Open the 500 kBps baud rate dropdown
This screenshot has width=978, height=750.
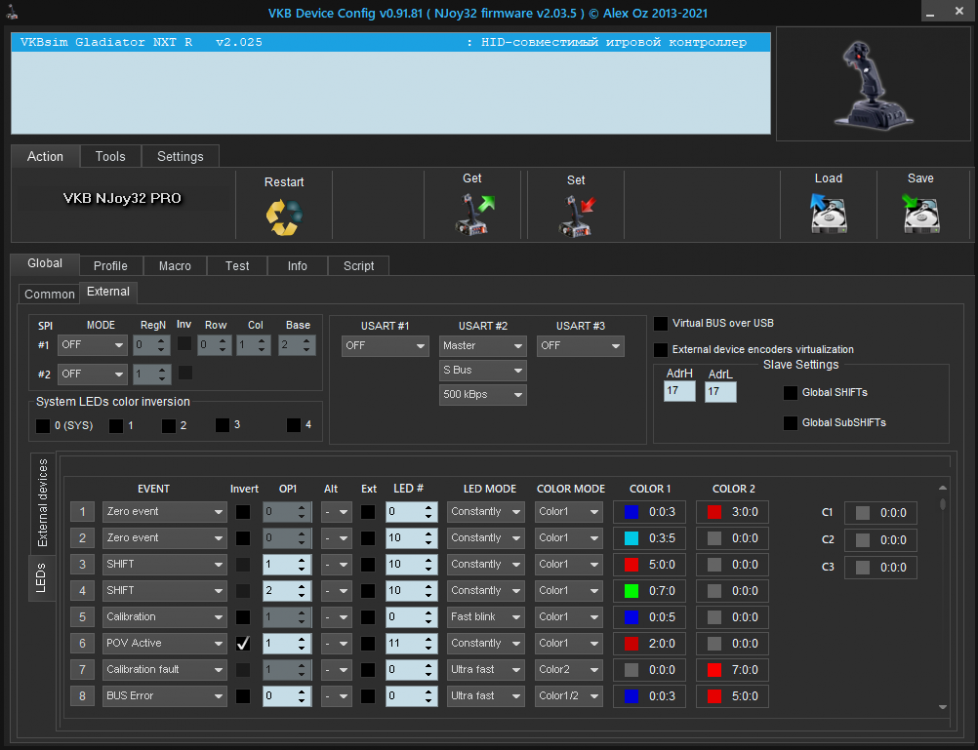(483, 395)
